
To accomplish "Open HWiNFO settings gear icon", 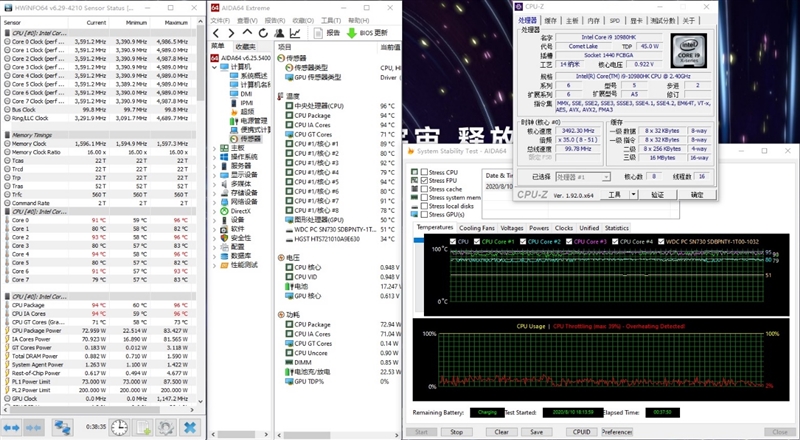I will [167, 427].
